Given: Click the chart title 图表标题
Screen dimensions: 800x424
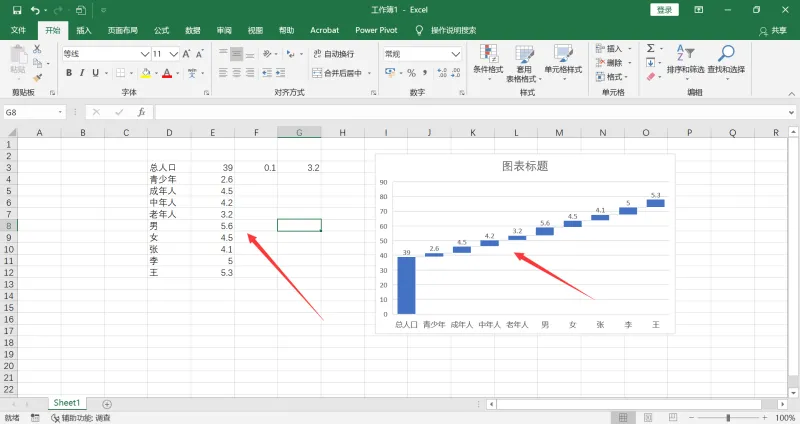Looking at the screenshot, I should click(x=525, y=166).
